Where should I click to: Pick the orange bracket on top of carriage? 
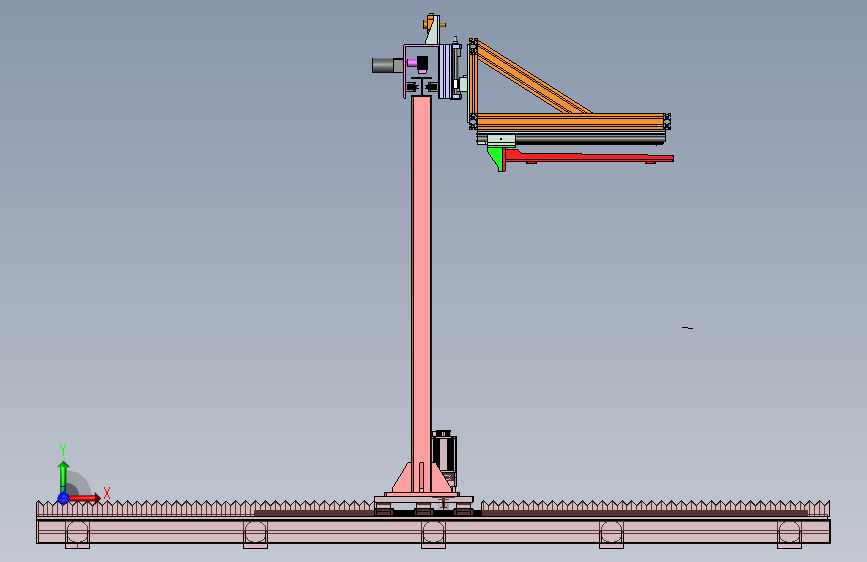click(x=433, y=23)
